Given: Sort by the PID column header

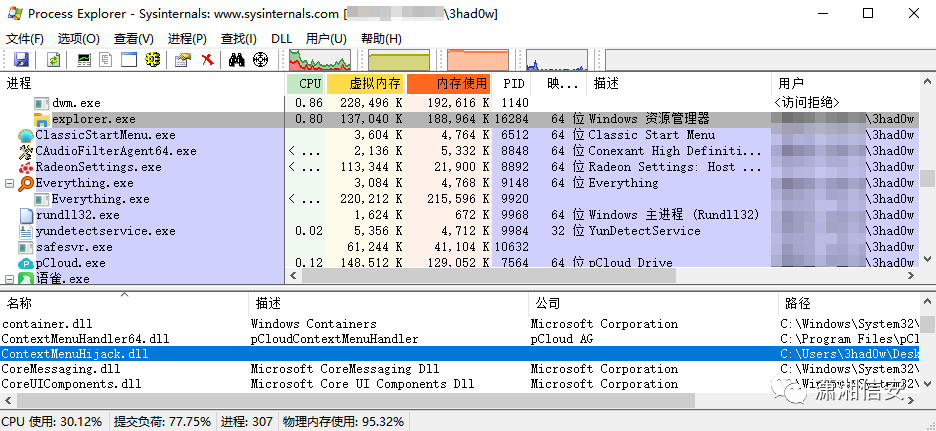Looking at the screenshot, I should tap(511, 84).
